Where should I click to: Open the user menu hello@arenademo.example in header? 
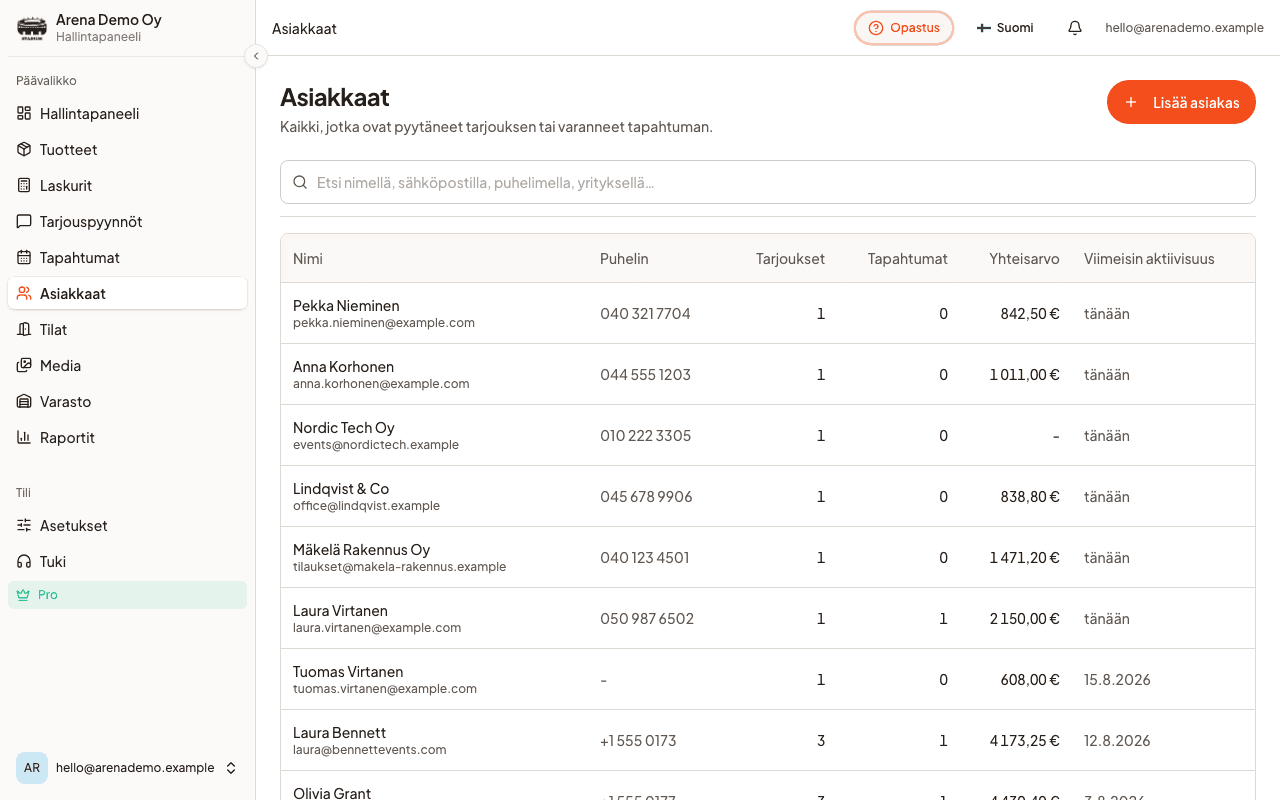point(1184,28)
